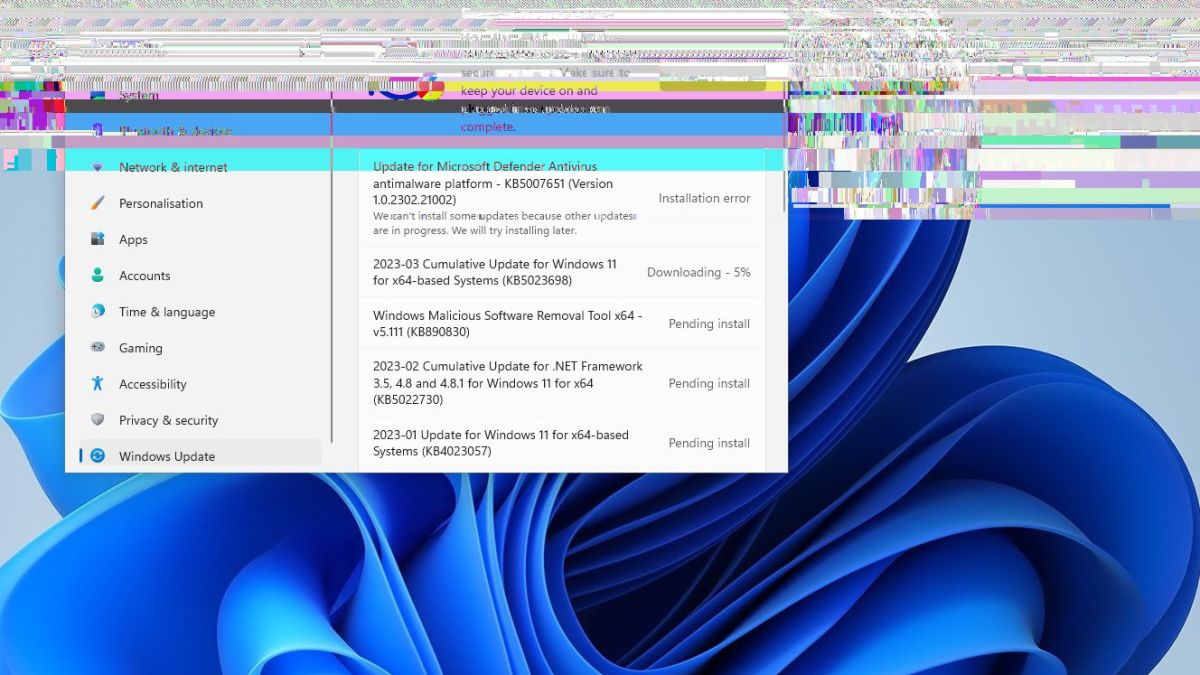
Task: Click the Downloading 5% progress indicator
Action: [x=697, y=271]
